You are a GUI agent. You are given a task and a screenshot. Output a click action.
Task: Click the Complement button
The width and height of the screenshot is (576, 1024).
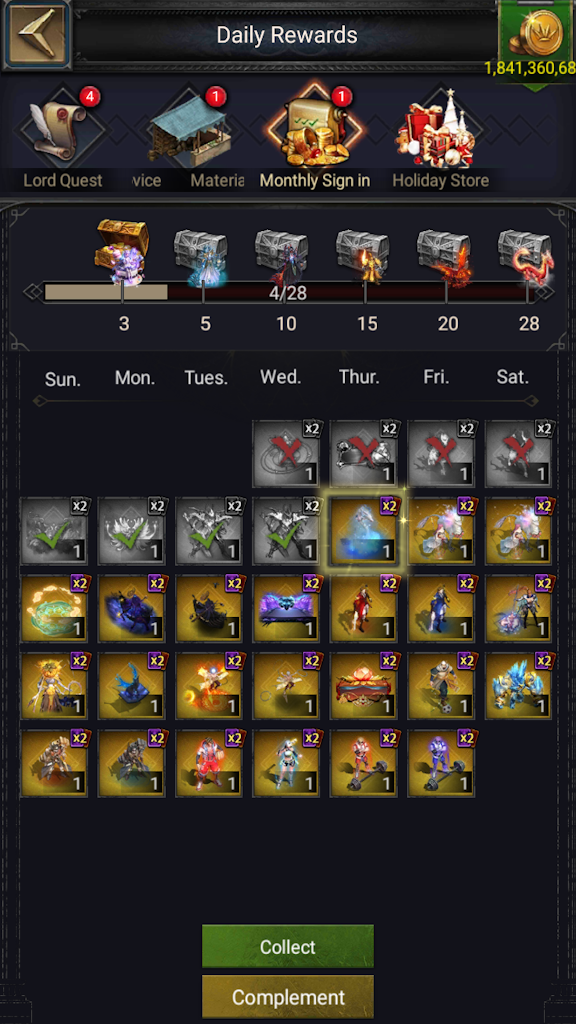click(288, 997)
